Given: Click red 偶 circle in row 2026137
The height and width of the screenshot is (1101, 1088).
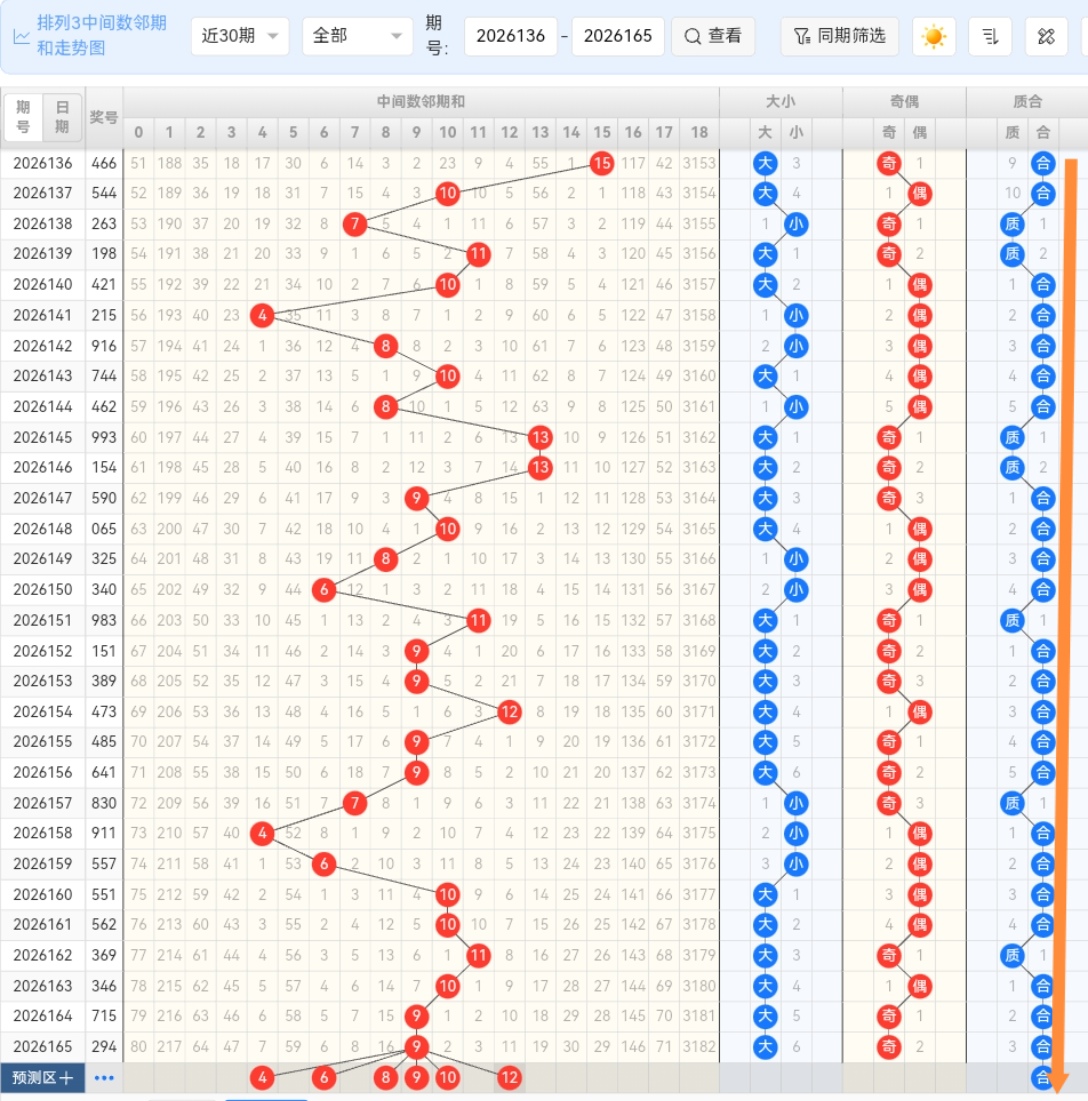Looking at the screenshot, I should (x=919, y=193).
